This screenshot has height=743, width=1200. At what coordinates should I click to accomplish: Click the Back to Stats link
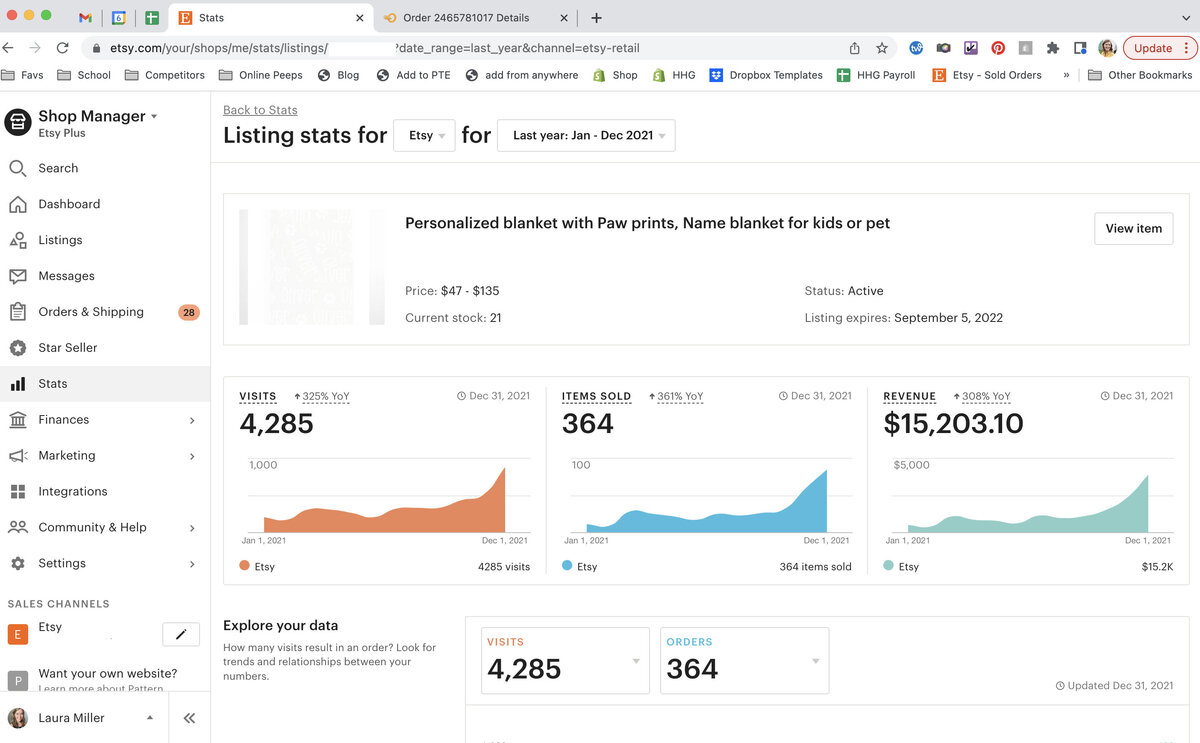coord(260,110)
